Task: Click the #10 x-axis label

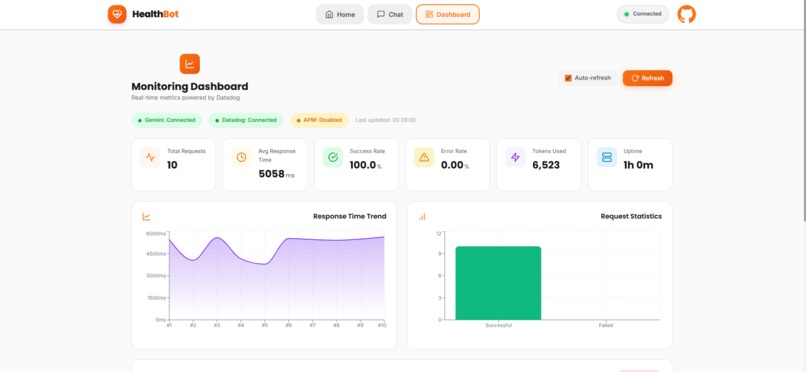Action: tap(381, 325)
